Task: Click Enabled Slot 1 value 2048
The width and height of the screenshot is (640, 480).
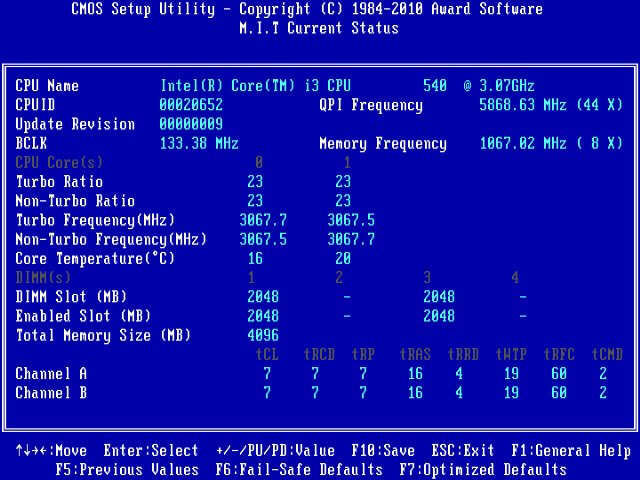Action: tap(263, 316)
